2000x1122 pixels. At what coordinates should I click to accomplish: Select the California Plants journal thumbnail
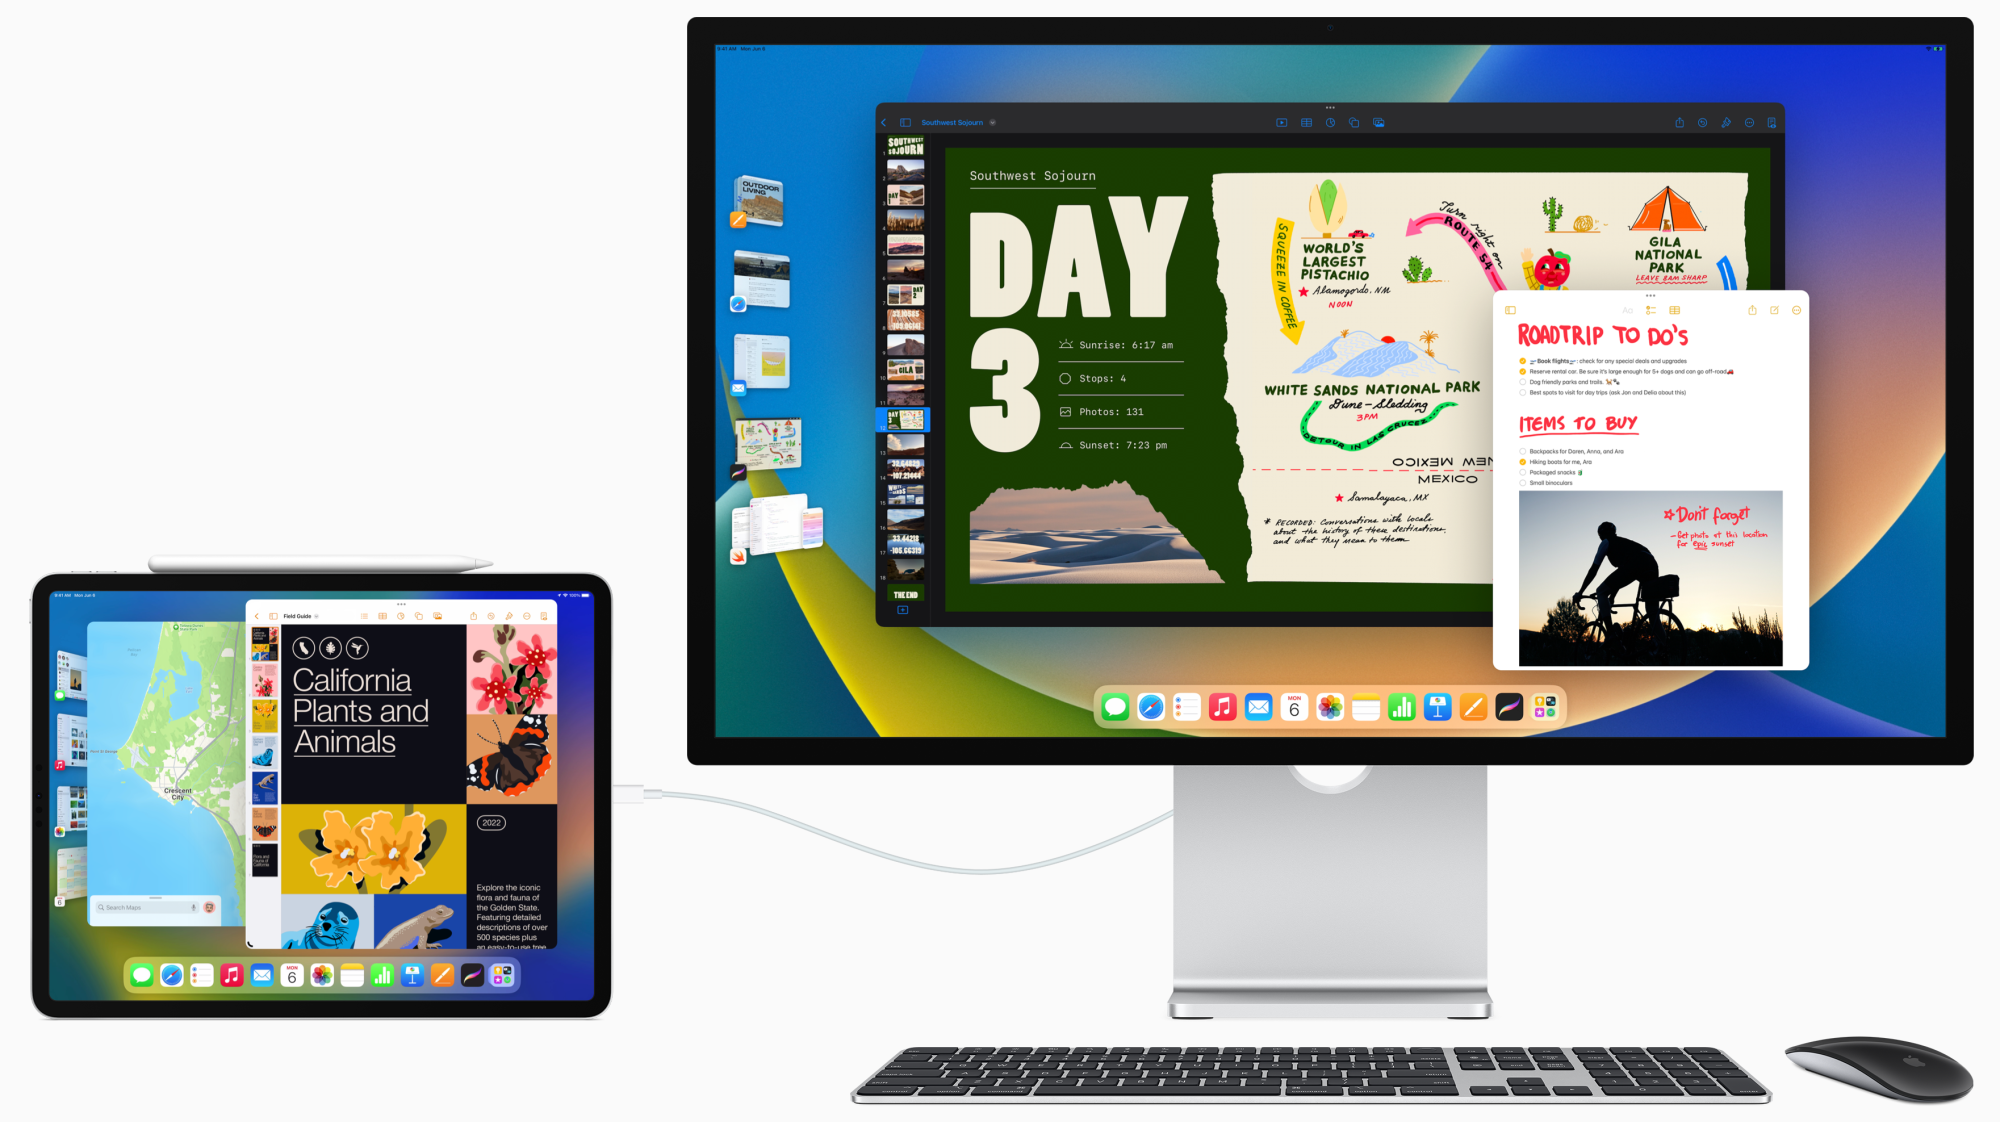(269, 641)
